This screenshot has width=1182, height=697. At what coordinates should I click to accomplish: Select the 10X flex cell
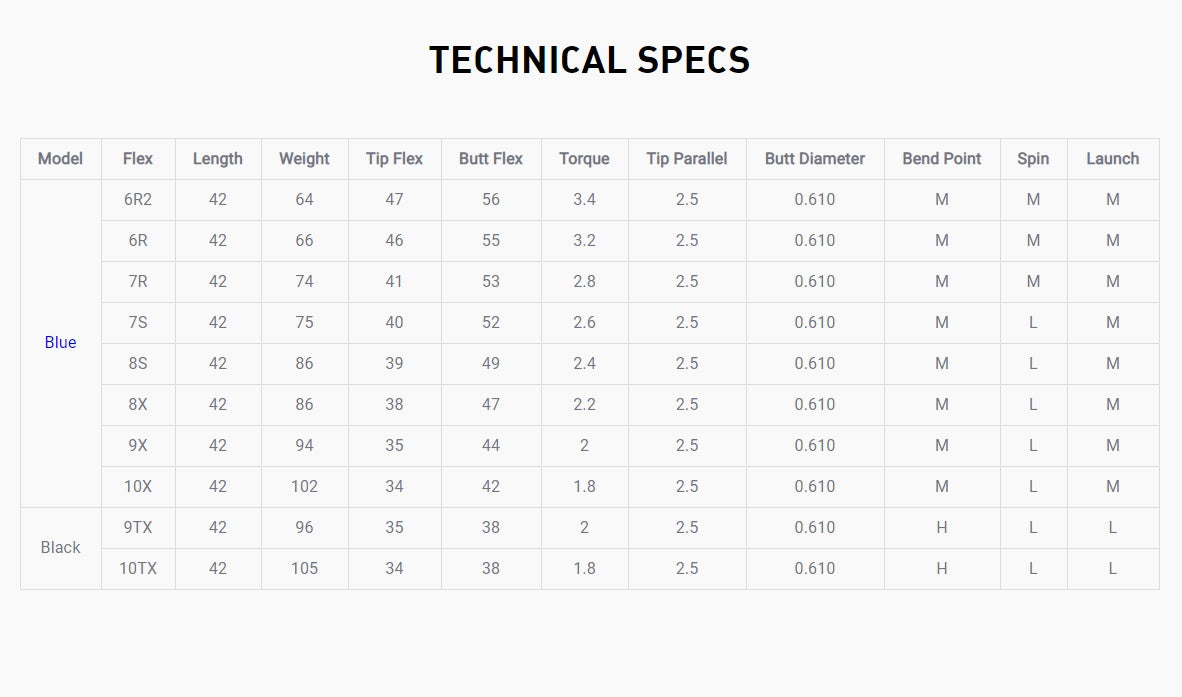(x=138, y=487)
